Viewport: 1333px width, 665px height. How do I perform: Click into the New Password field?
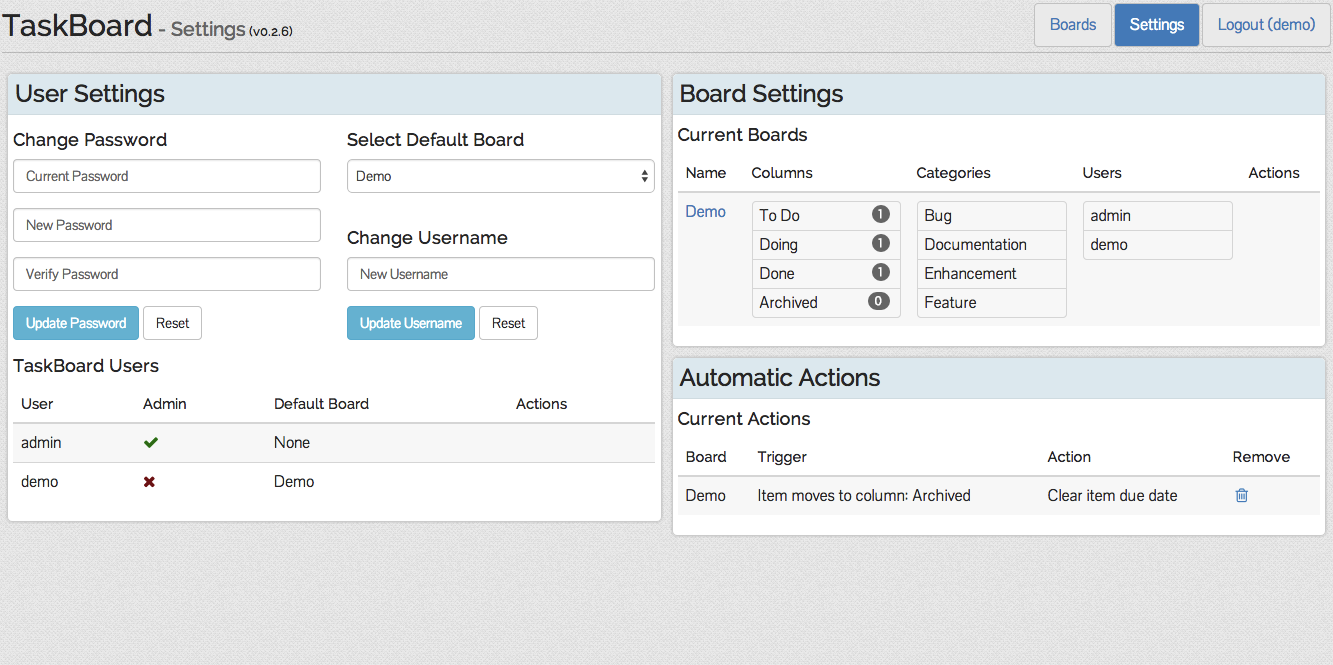(167, 225)
